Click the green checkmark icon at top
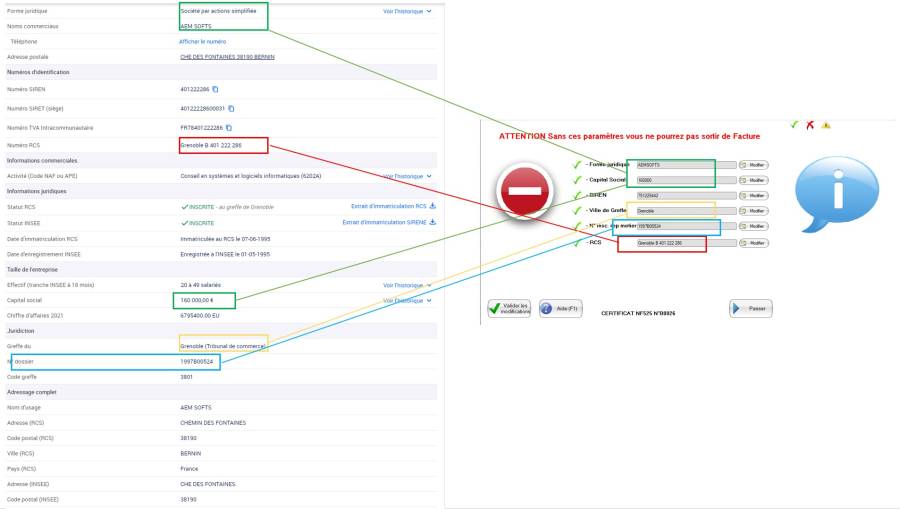The width and height of the screenshot is (900, 509). (x=794, y=125)
